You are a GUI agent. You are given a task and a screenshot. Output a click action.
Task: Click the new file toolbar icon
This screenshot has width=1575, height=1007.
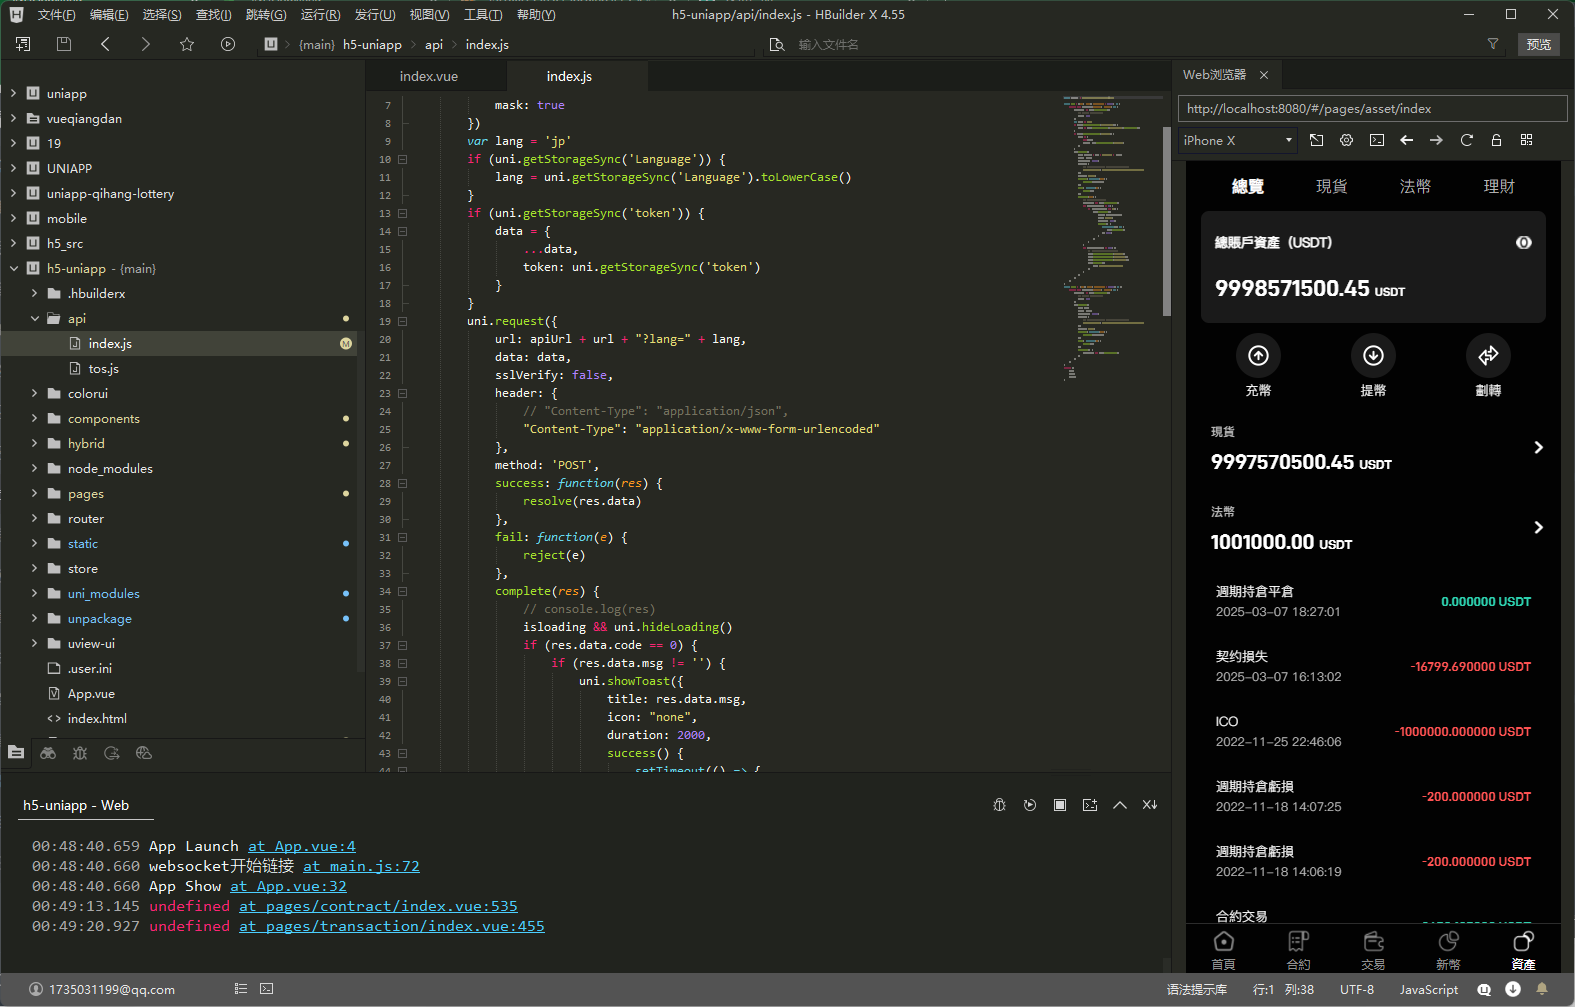click(x=23, y=44)
